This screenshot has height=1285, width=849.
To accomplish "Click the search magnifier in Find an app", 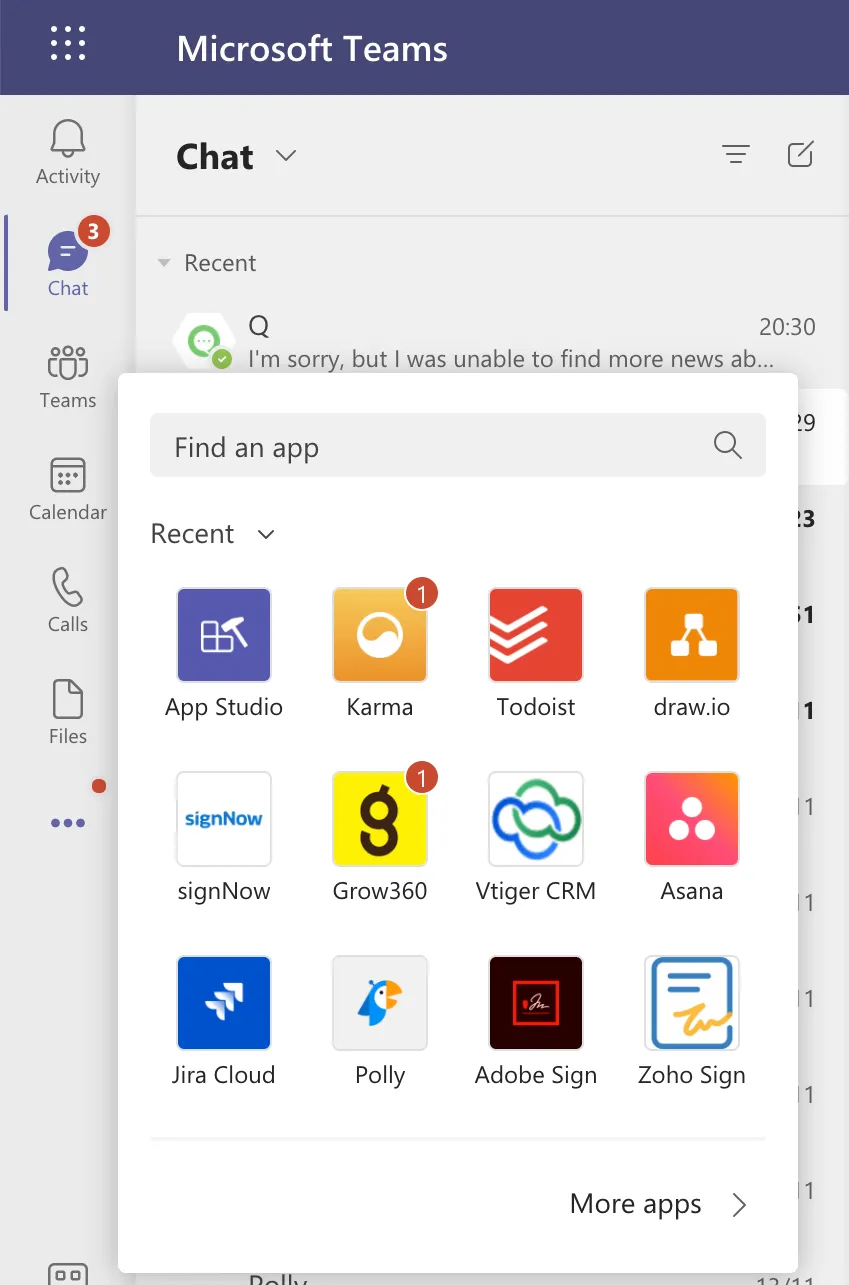I will click(728, 445).
